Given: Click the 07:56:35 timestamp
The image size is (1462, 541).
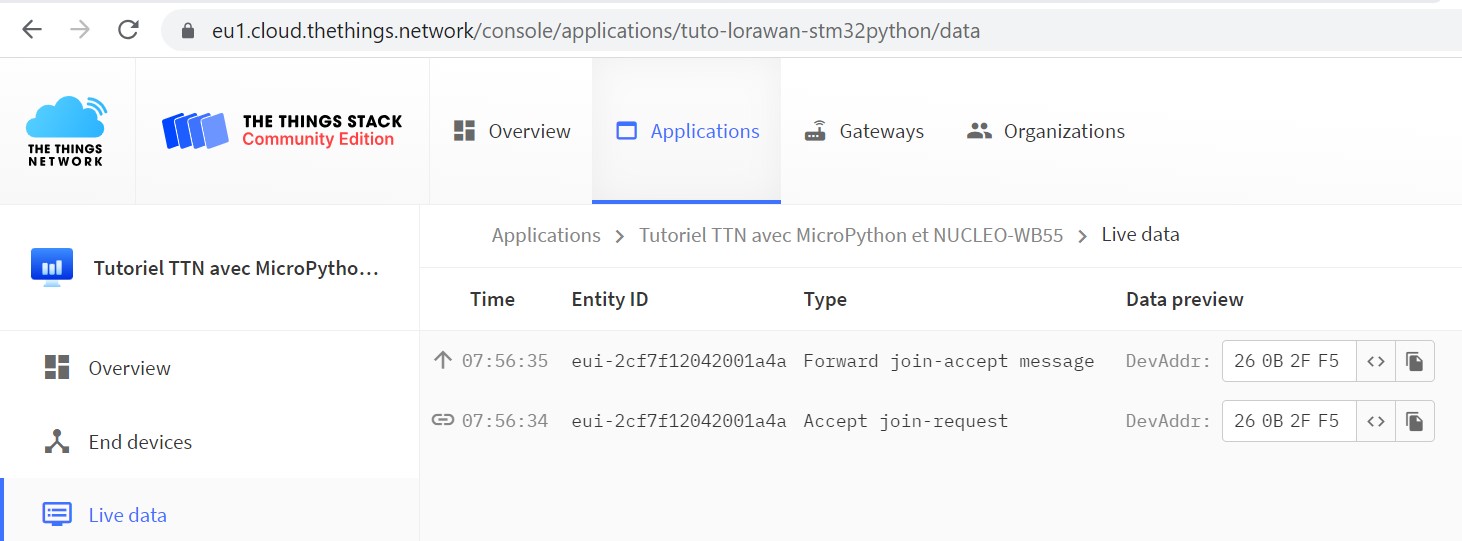Looking at the screenshot, I should tap(505, 361).
